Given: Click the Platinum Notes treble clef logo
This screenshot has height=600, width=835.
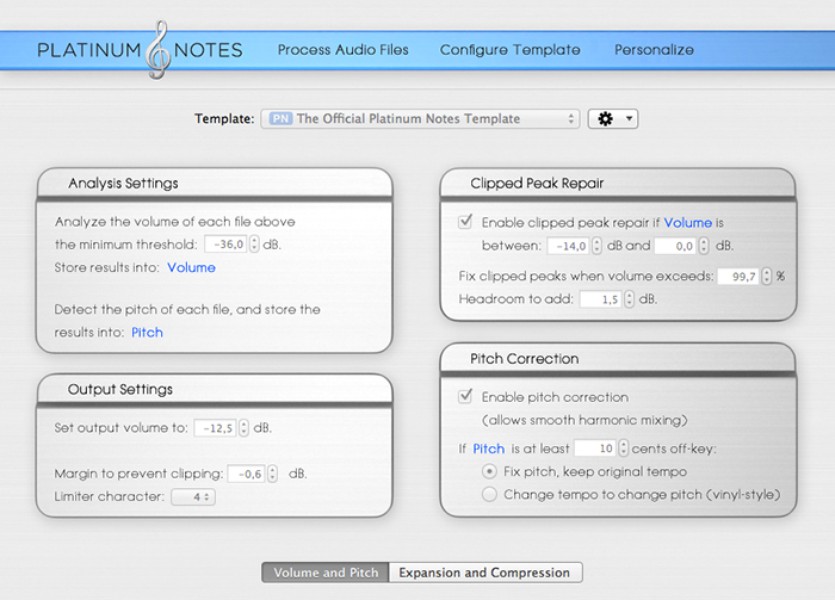Looking at the screenshot, I should pos(158,48).
